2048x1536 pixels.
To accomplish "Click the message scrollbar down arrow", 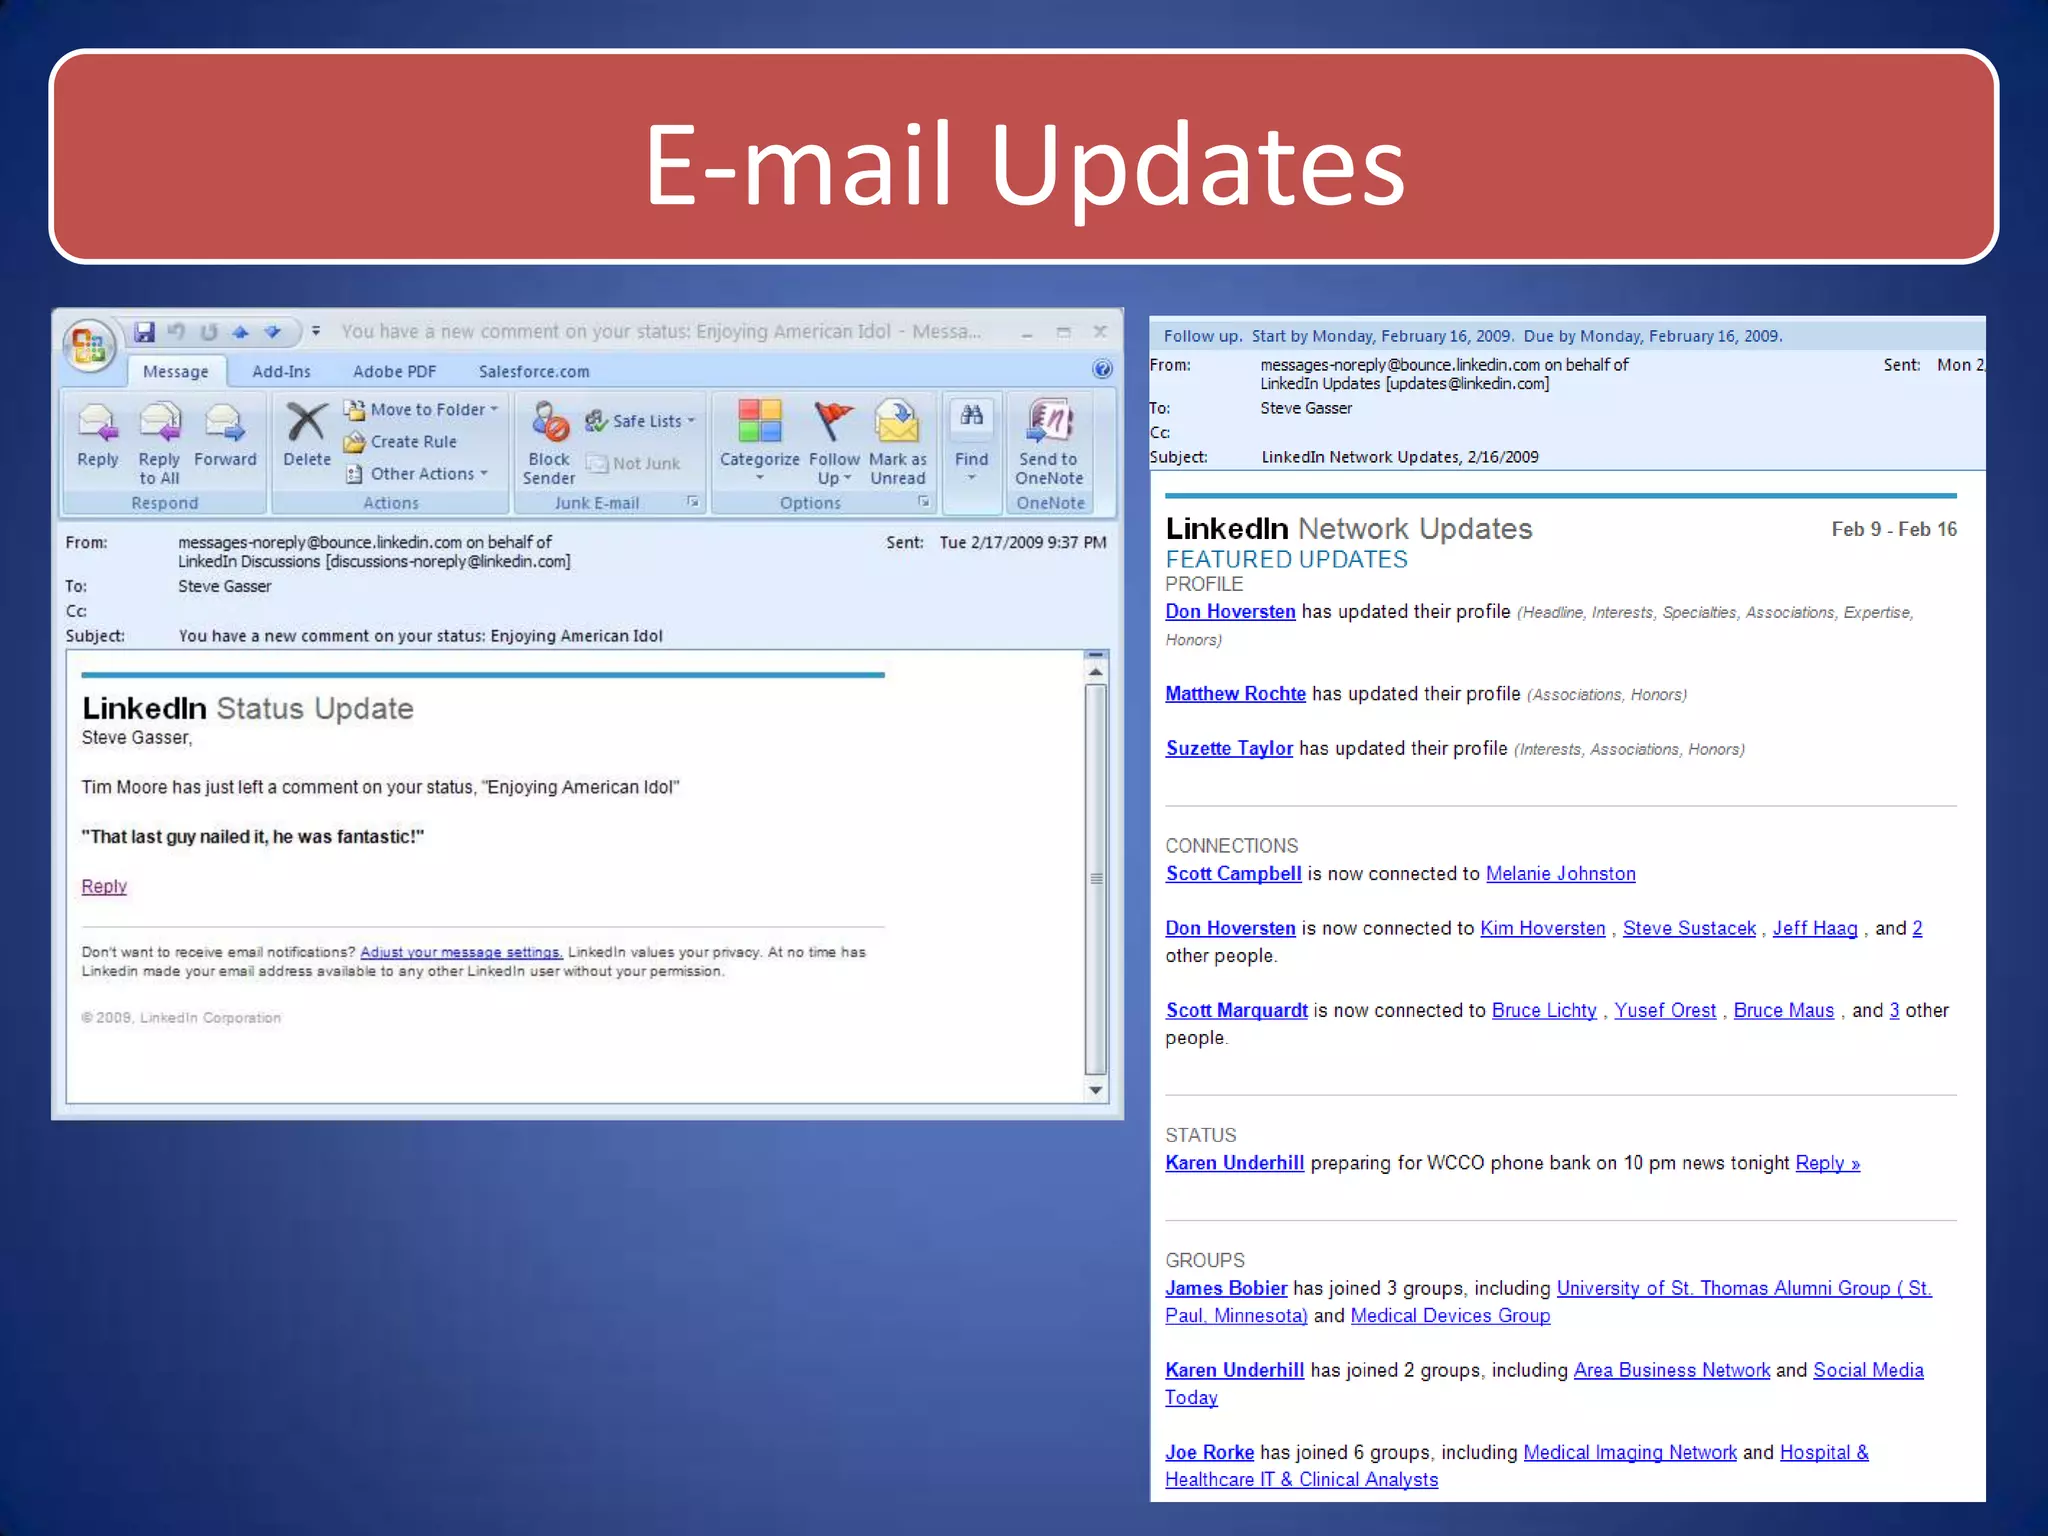I will coord(1096,1090).
